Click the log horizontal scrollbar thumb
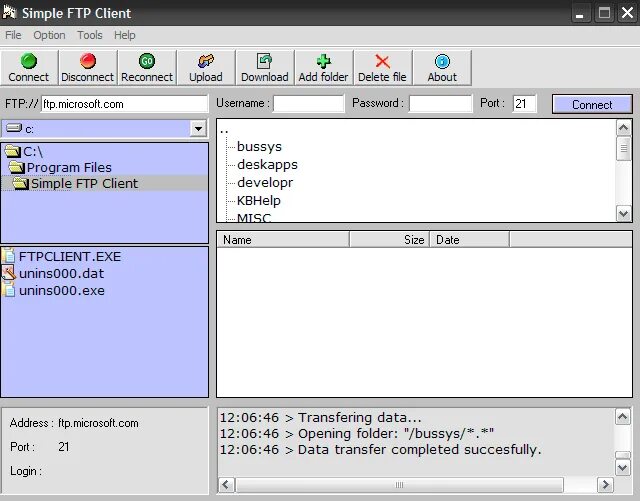Viewport: 640px width, 501px height. [399, 485]
